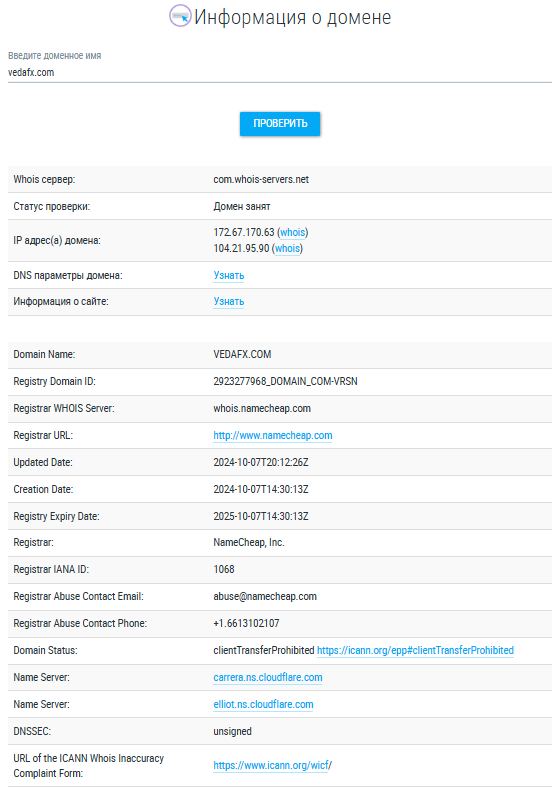555x787 pixels.
Task: Click Узнать link for DNS параметры домена
Action: 229,276
